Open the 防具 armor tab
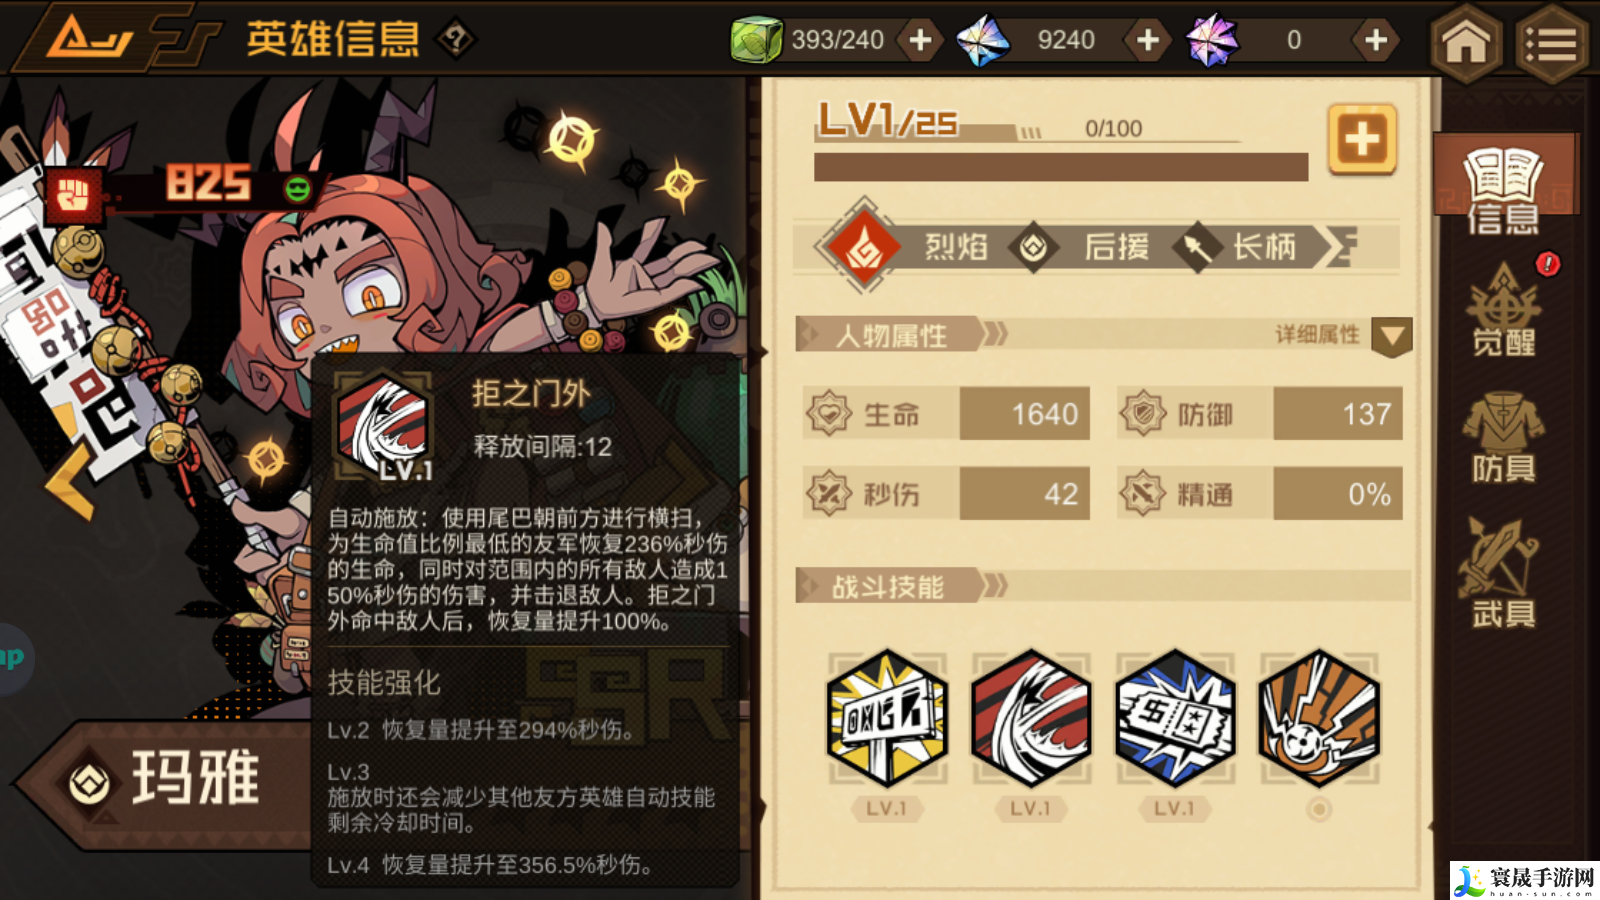This screenshot has height=900, width=1600. pos(1503,437)
